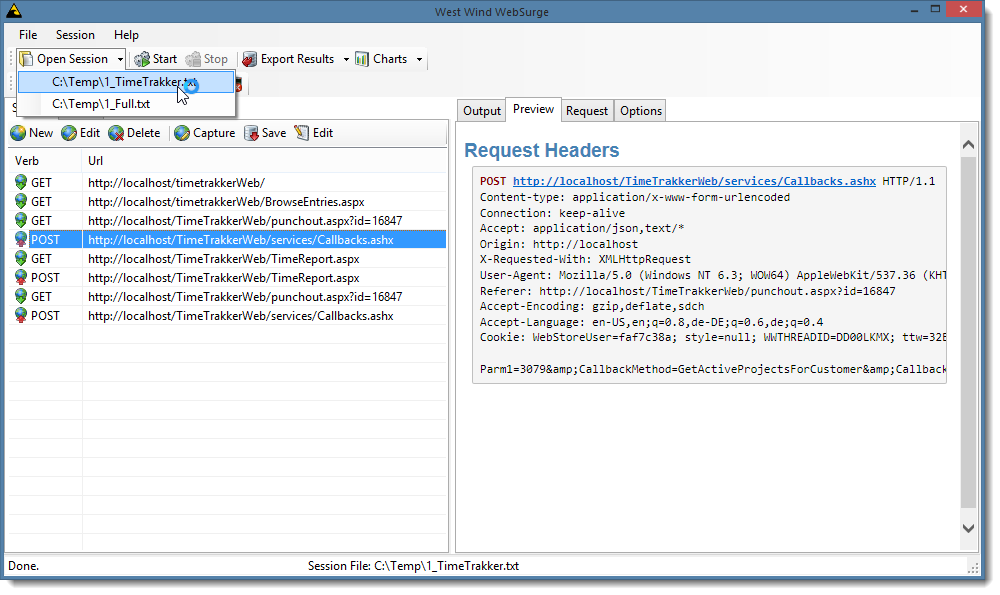Select the GET timetrakkerWeb/ root row icon
This screenshot has width=1000, height=595.
(x=21, y=182)
